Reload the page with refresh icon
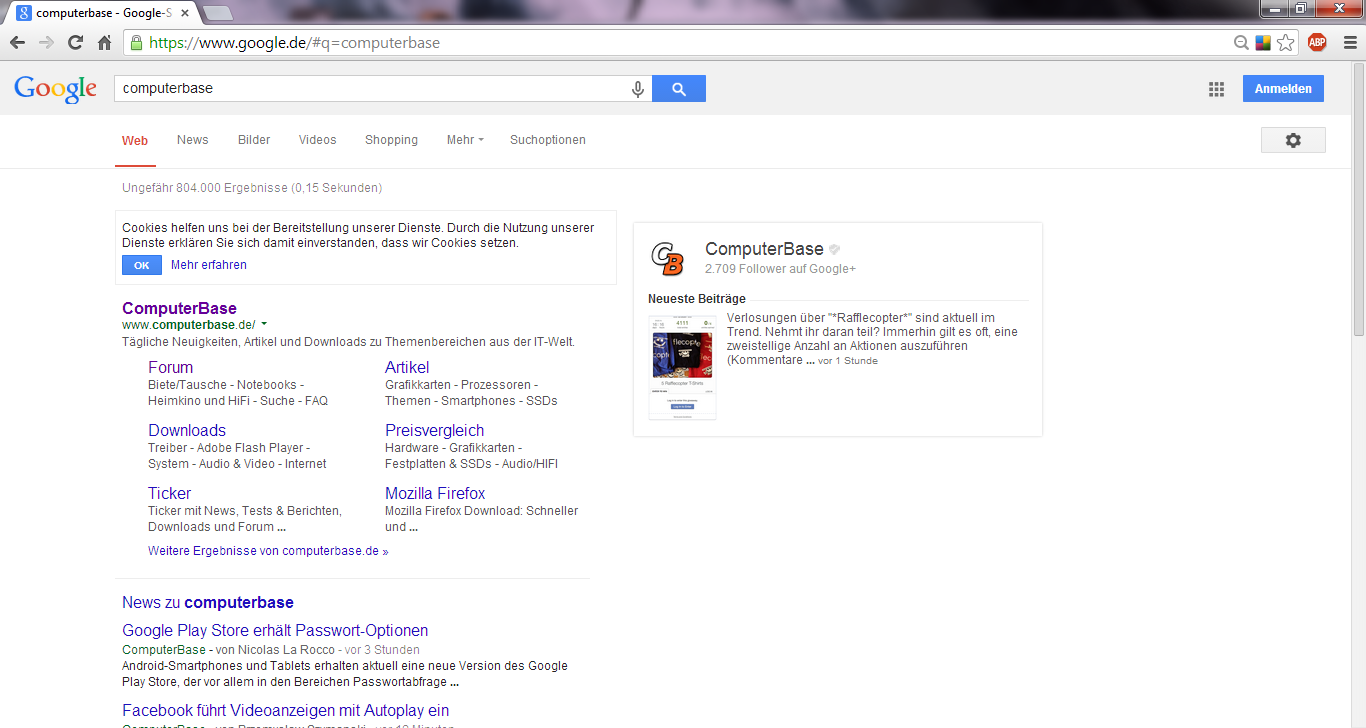 75,43
